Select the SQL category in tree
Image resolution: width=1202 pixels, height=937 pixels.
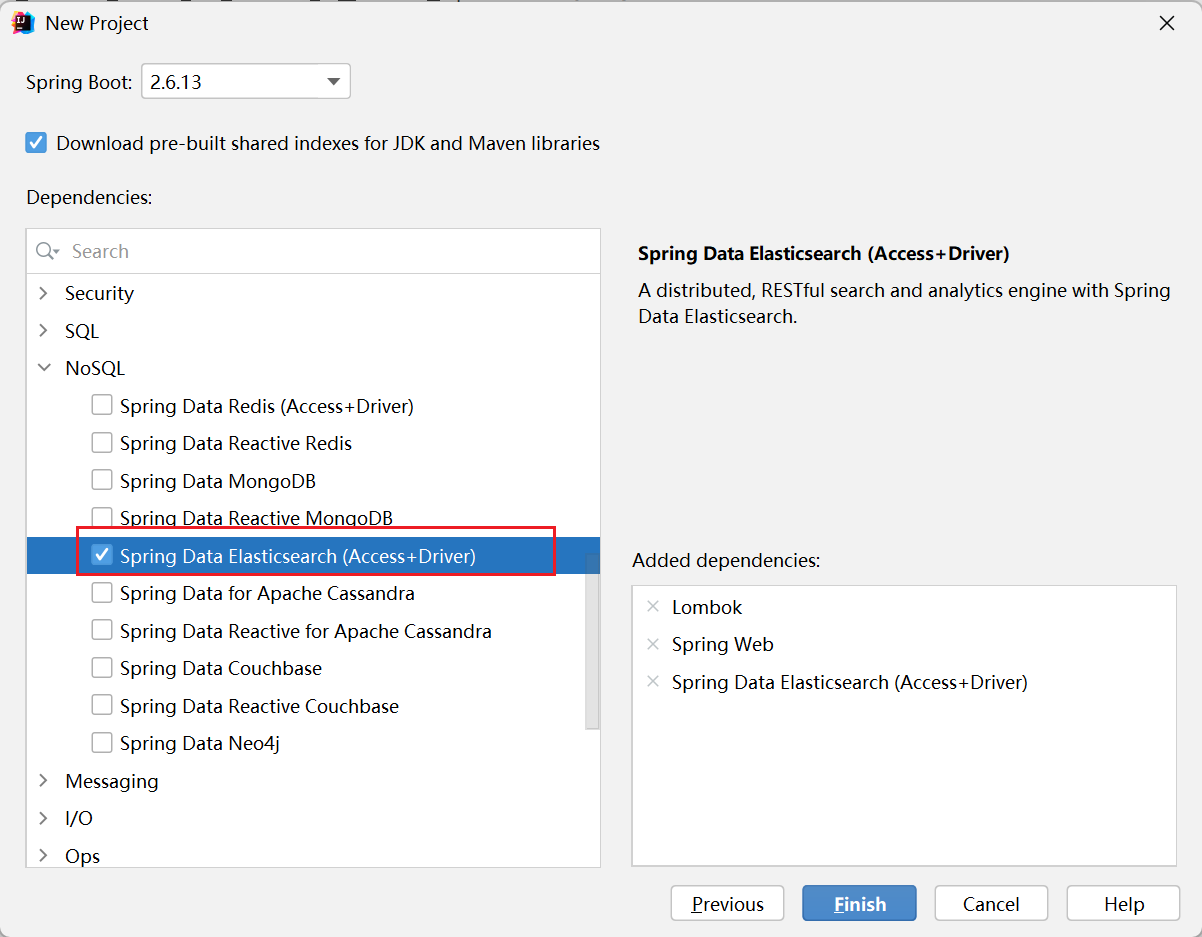tap(82, 331)
